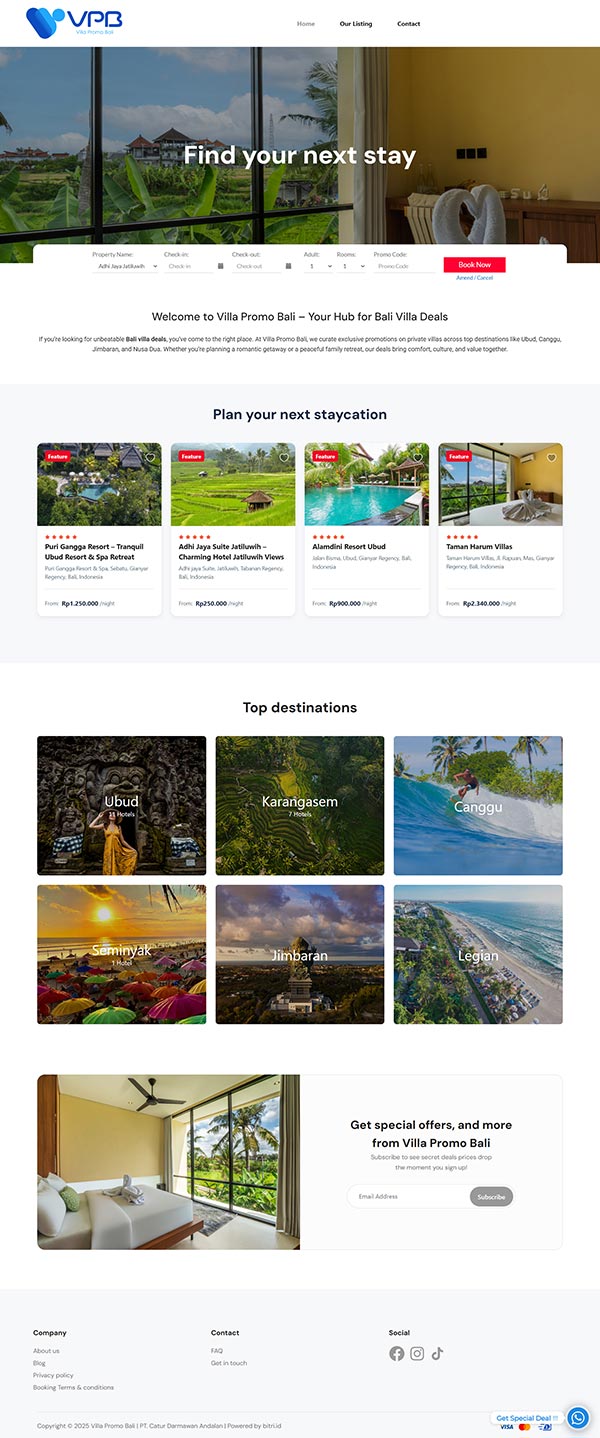
Task: Open the Check-out calendar icon
Action: pos(288,266)
